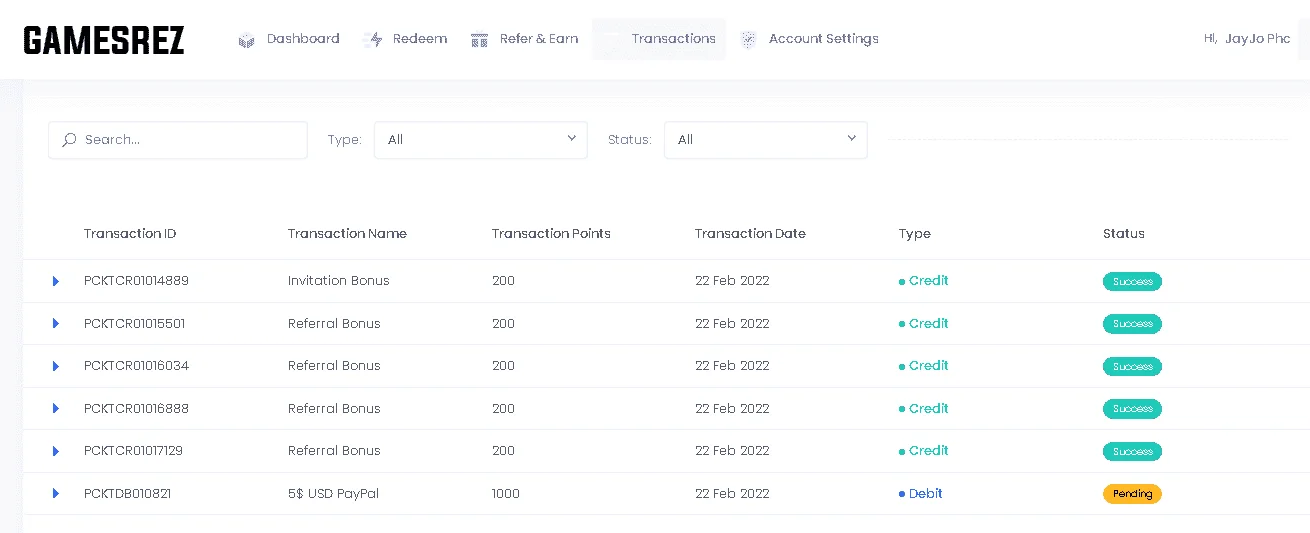Expand row PCKTCR01015501
This screenshot has width=1310, height=533.
(x=56, y=324)
